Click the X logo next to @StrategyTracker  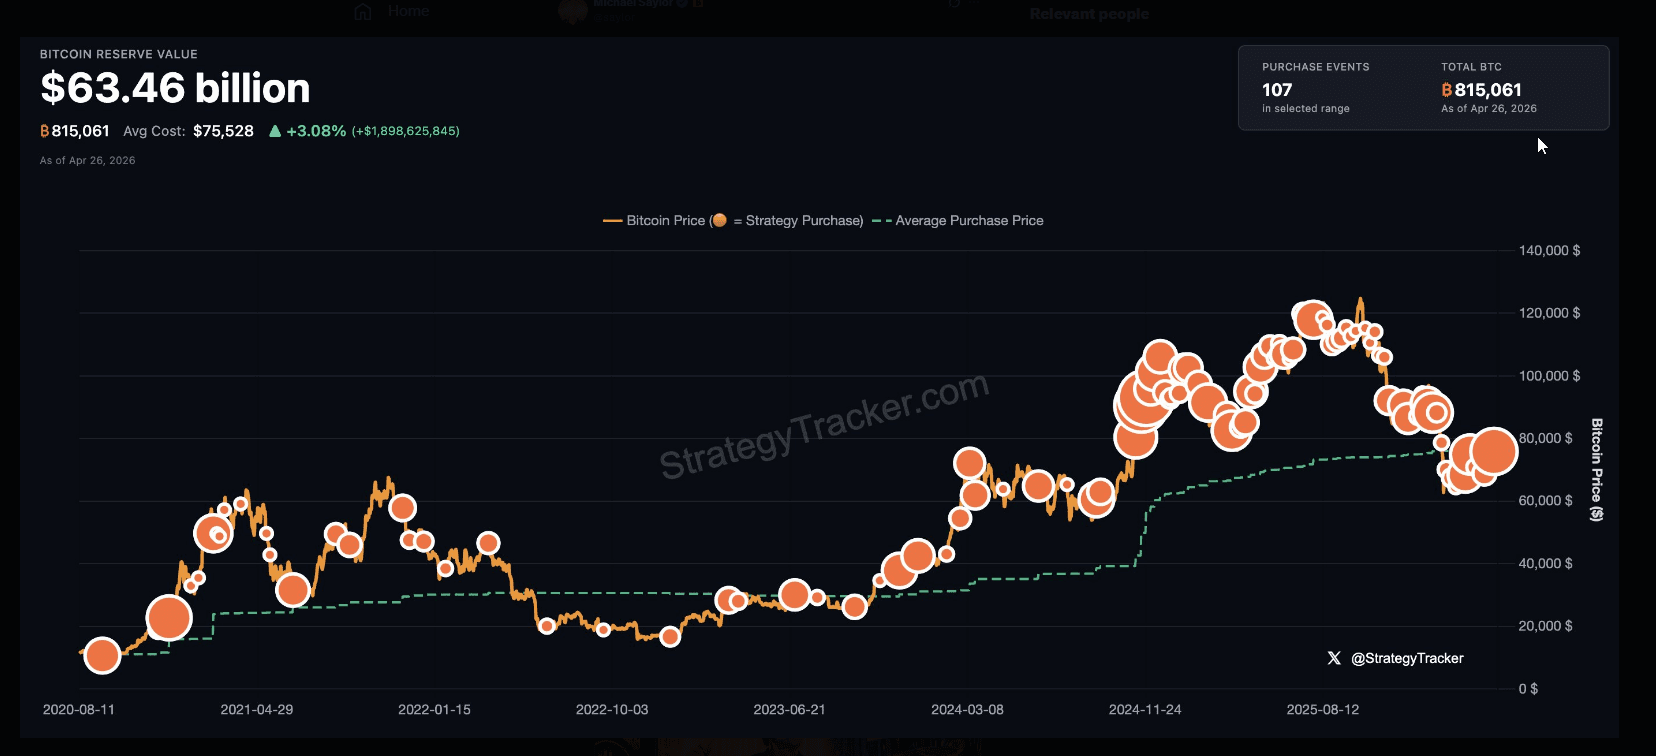click(x=1334, y=658)
